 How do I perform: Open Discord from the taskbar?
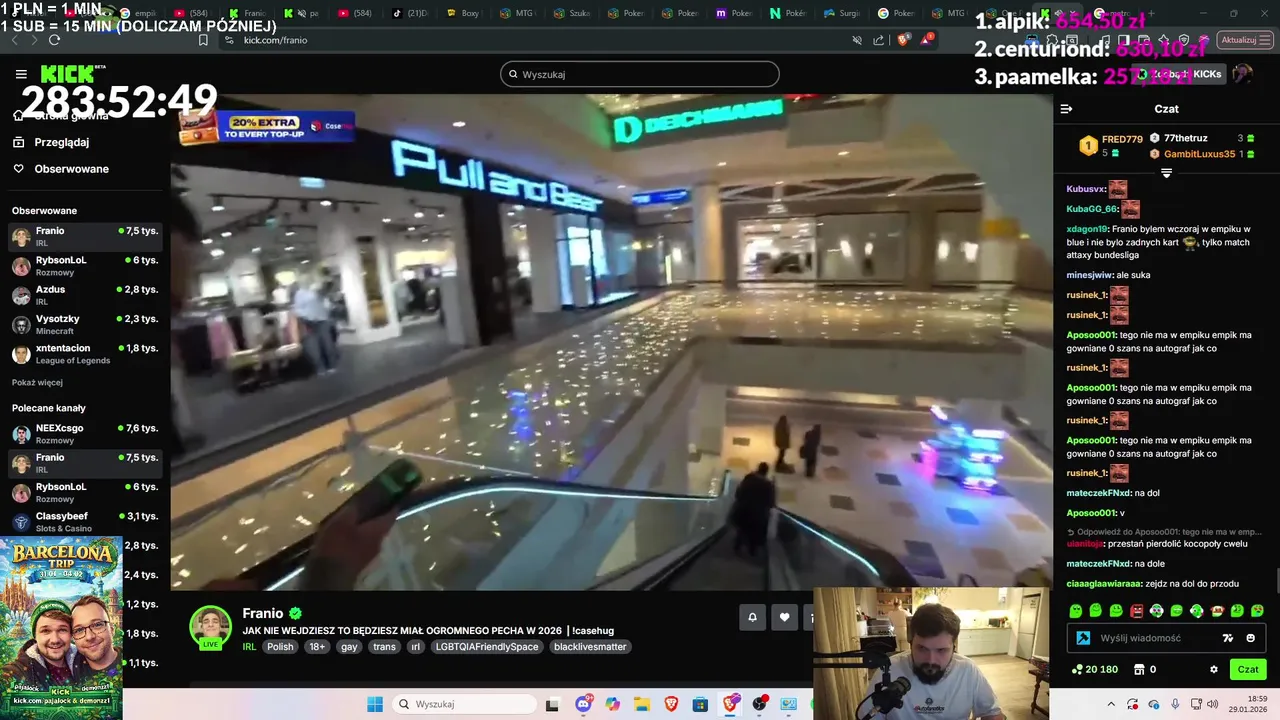coord(583,704)
